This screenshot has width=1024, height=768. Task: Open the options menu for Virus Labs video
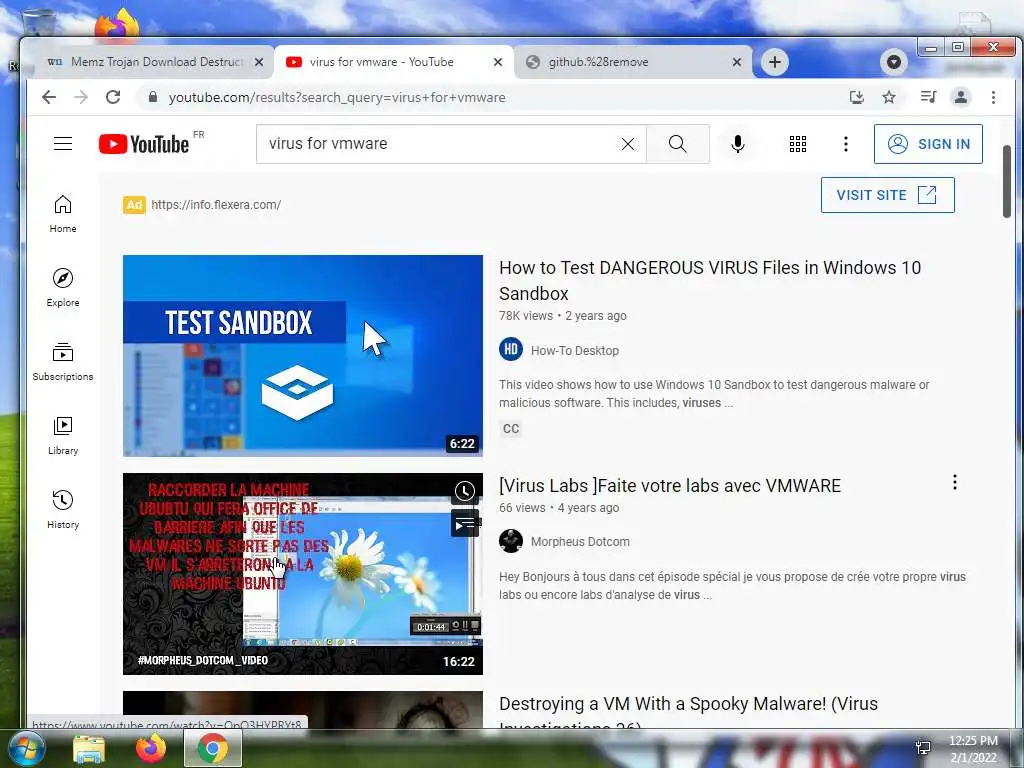(955, 483)
